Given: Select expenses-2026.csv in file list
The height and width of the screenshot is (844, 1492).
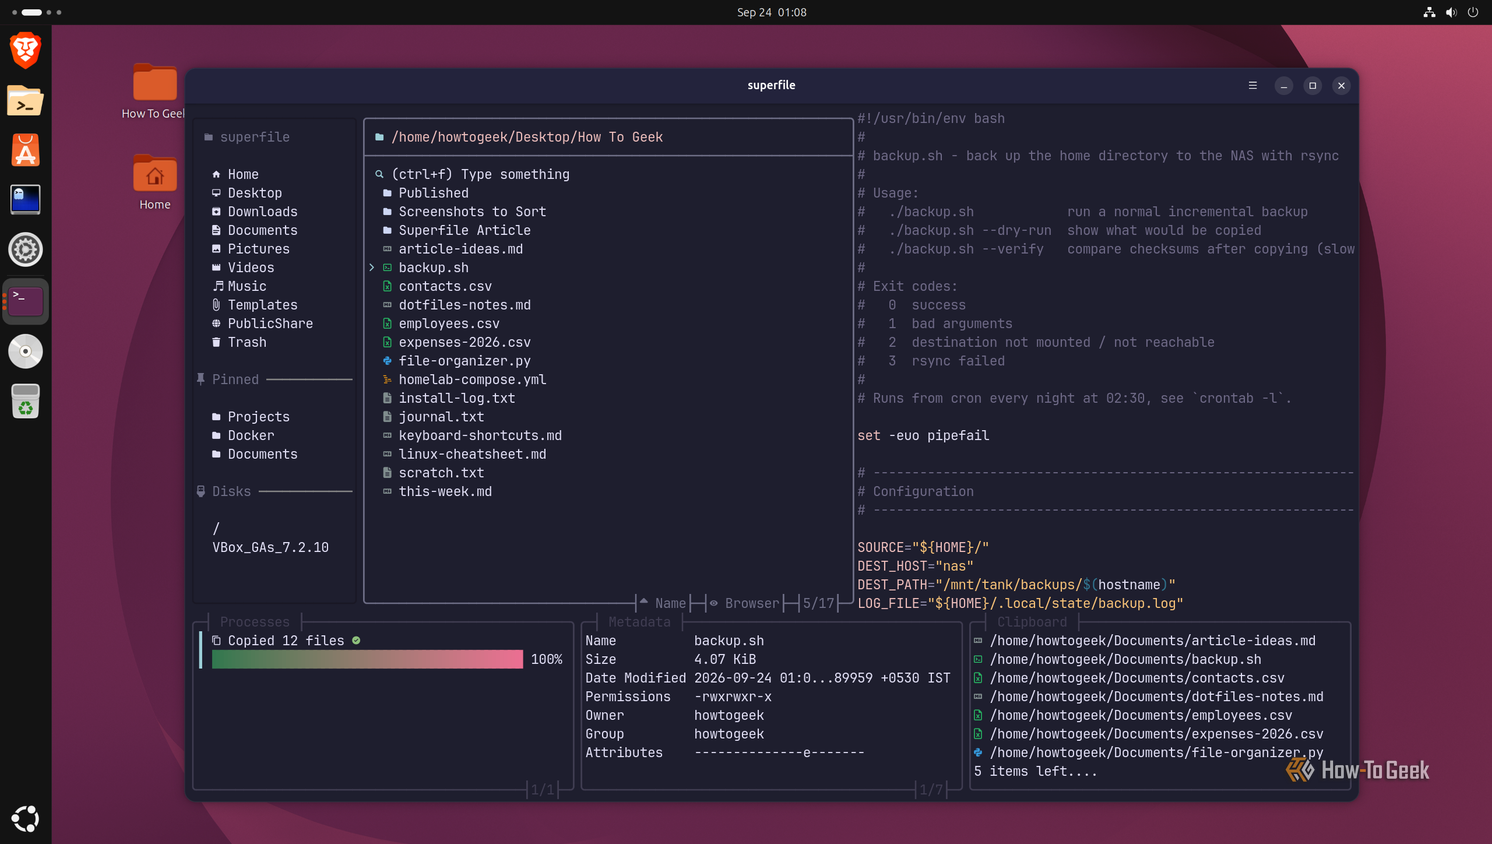Looking at the screenshot, I should (x=464, y=342).
